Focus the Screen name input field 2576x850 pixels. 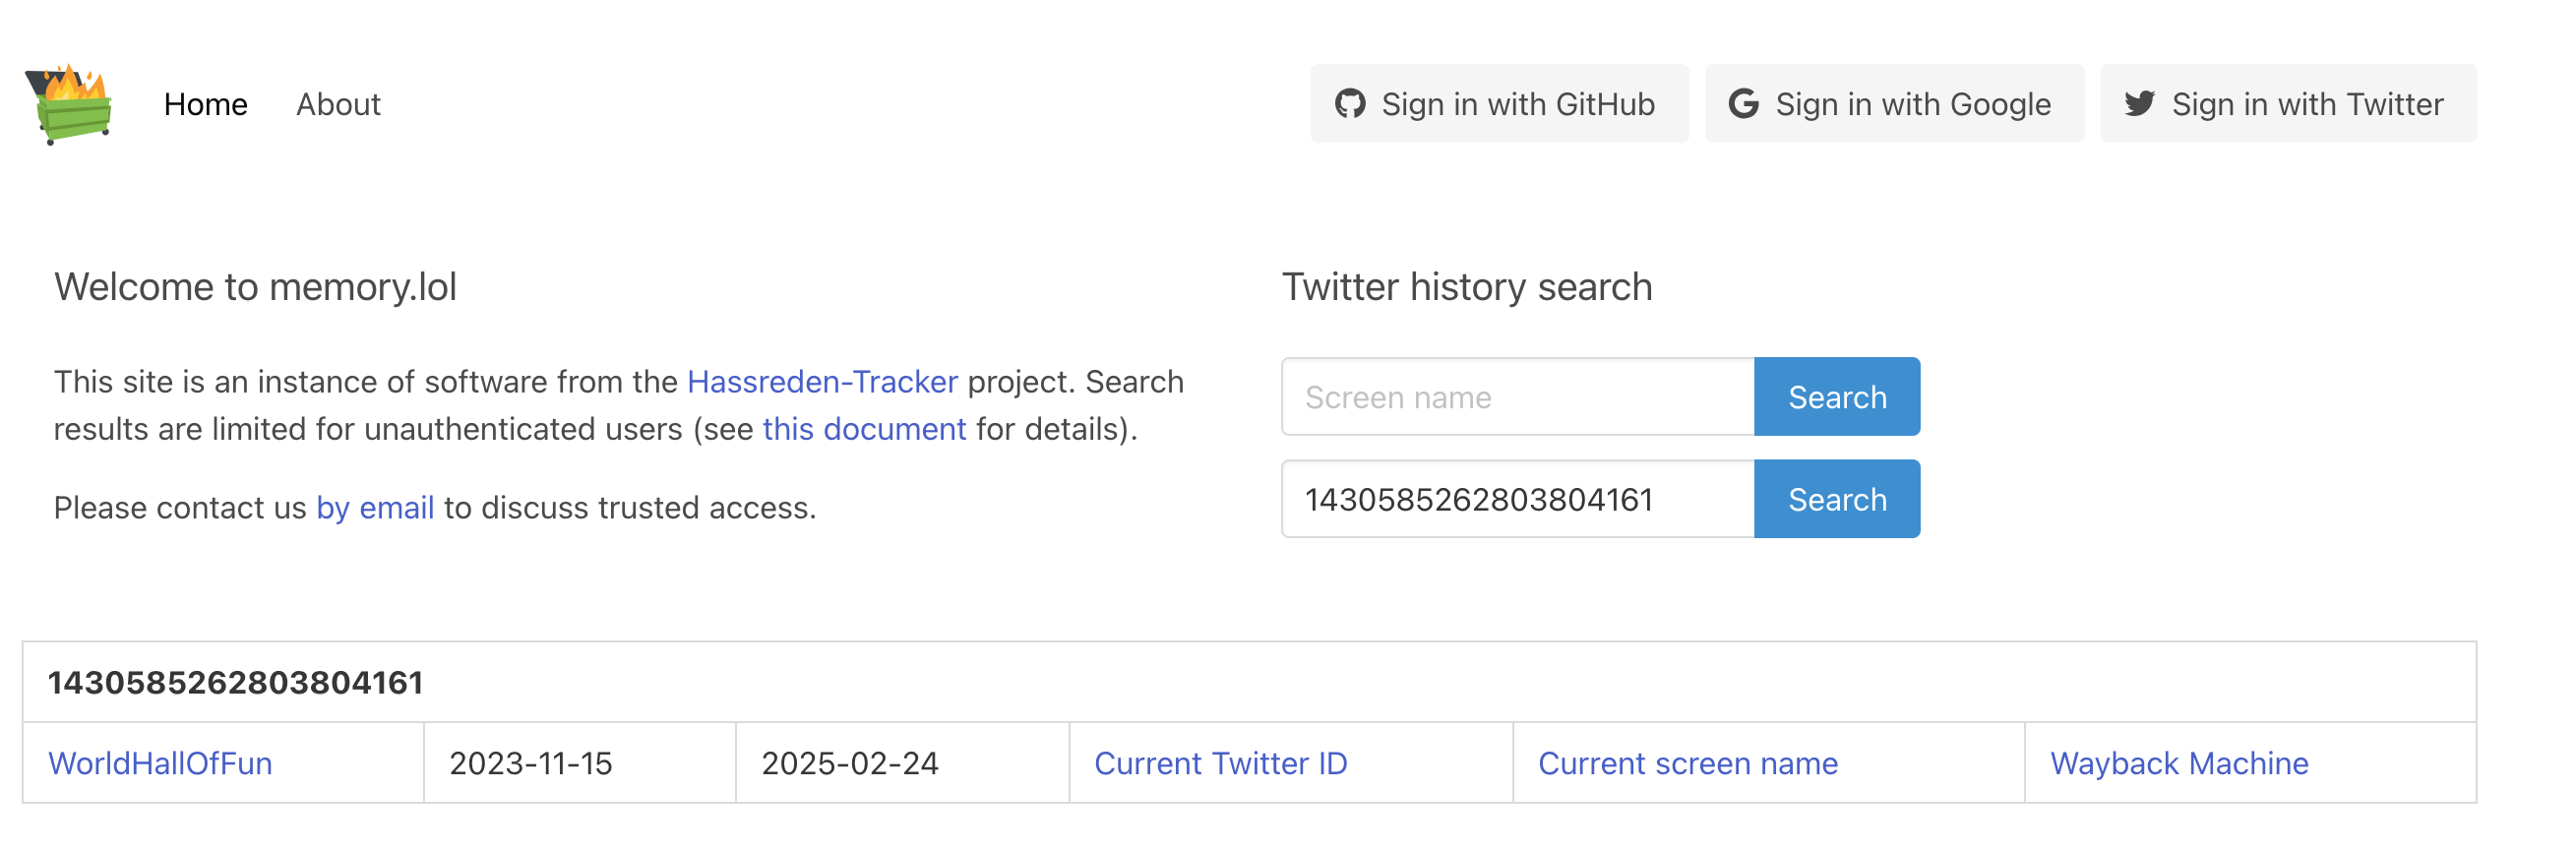click(1518, 397)
